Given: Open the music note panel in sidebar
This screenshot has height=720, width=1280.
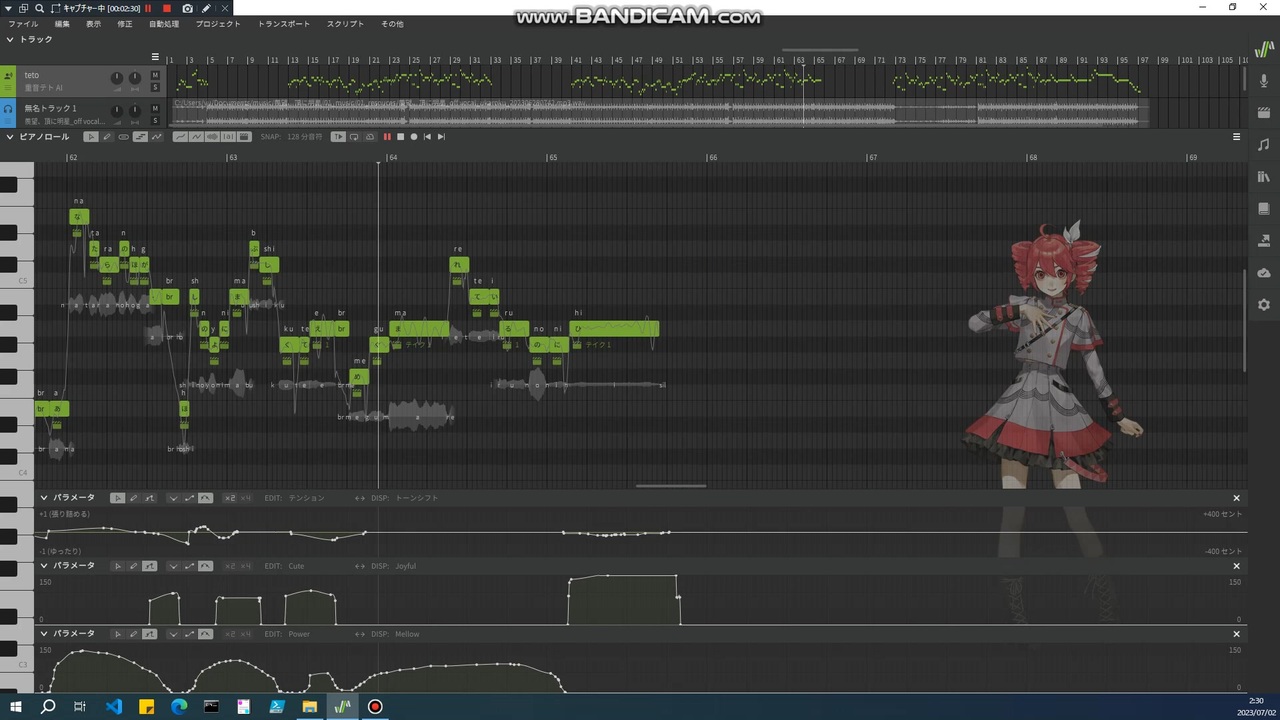Looking at the screenshot, I should pyautogui.click(x=1264, y=144).
